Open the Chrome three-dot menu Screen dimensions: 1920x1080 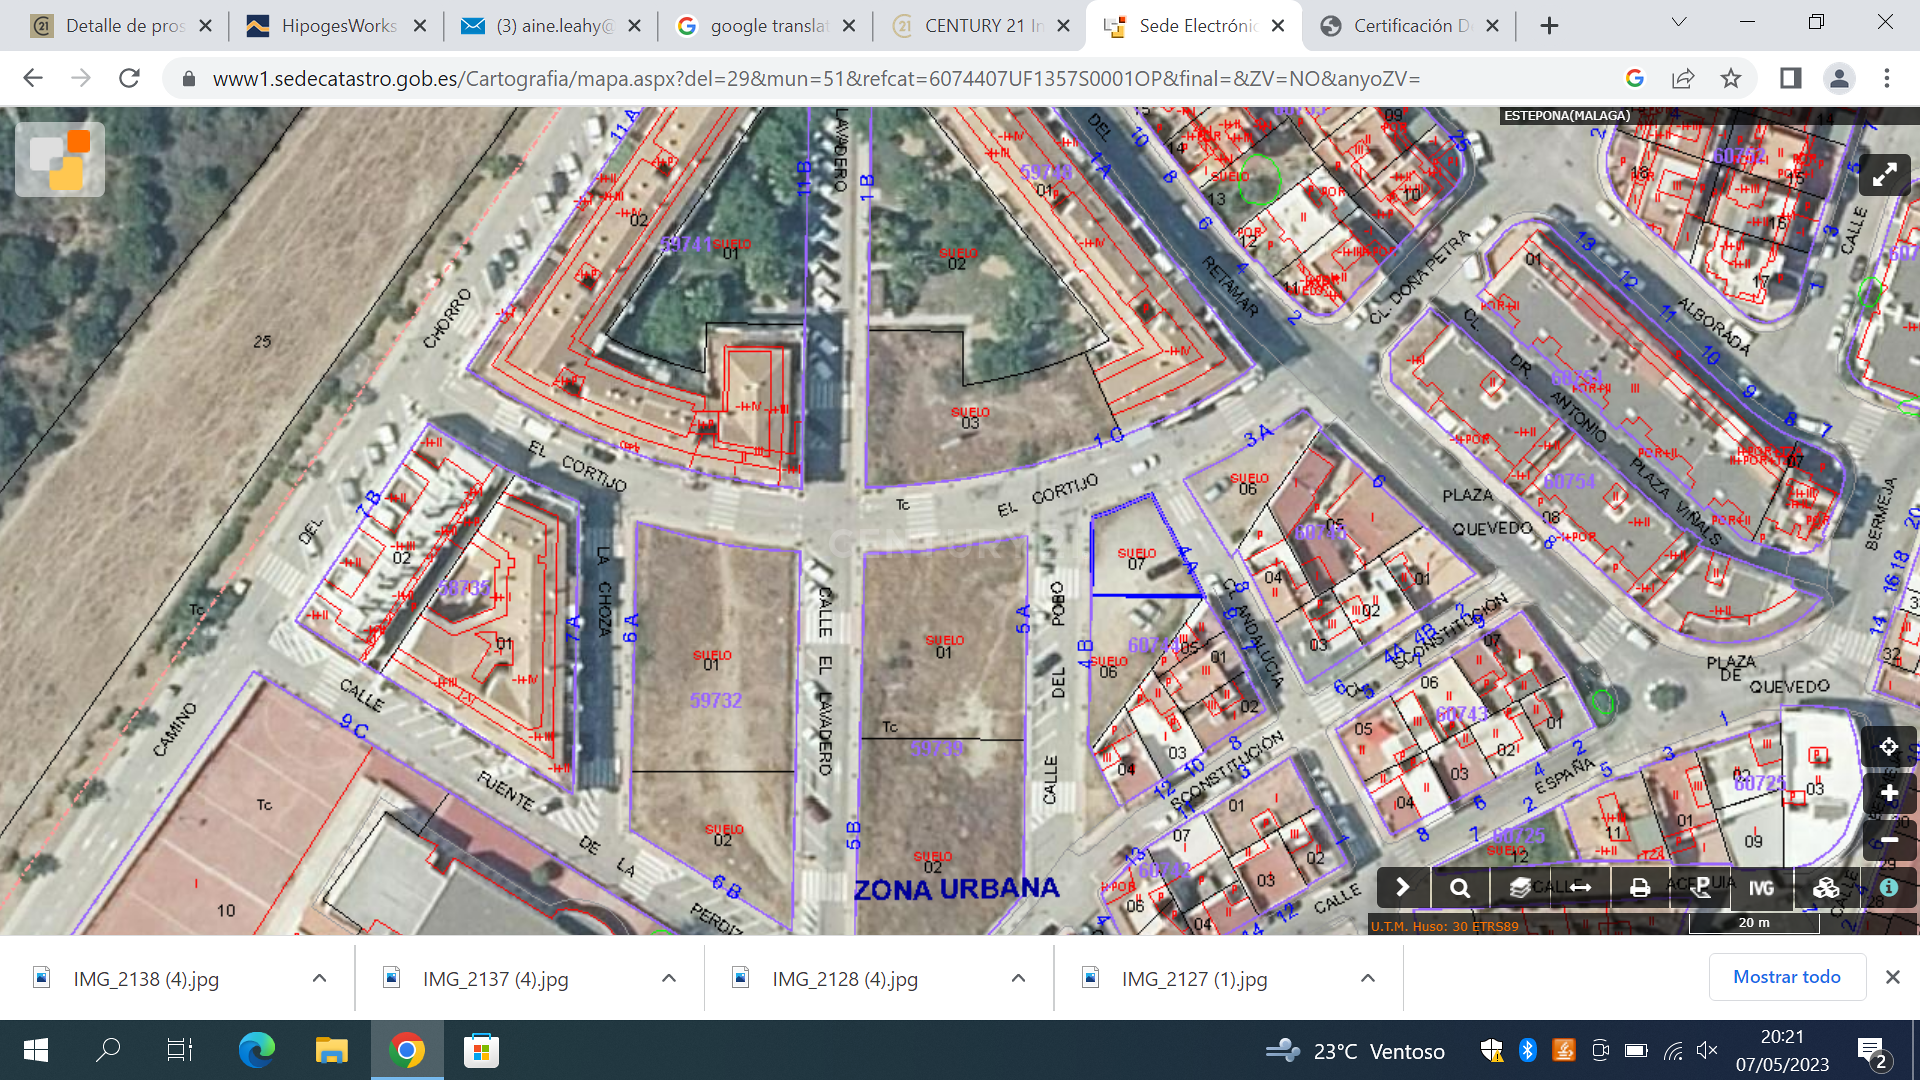point(1887,78)
